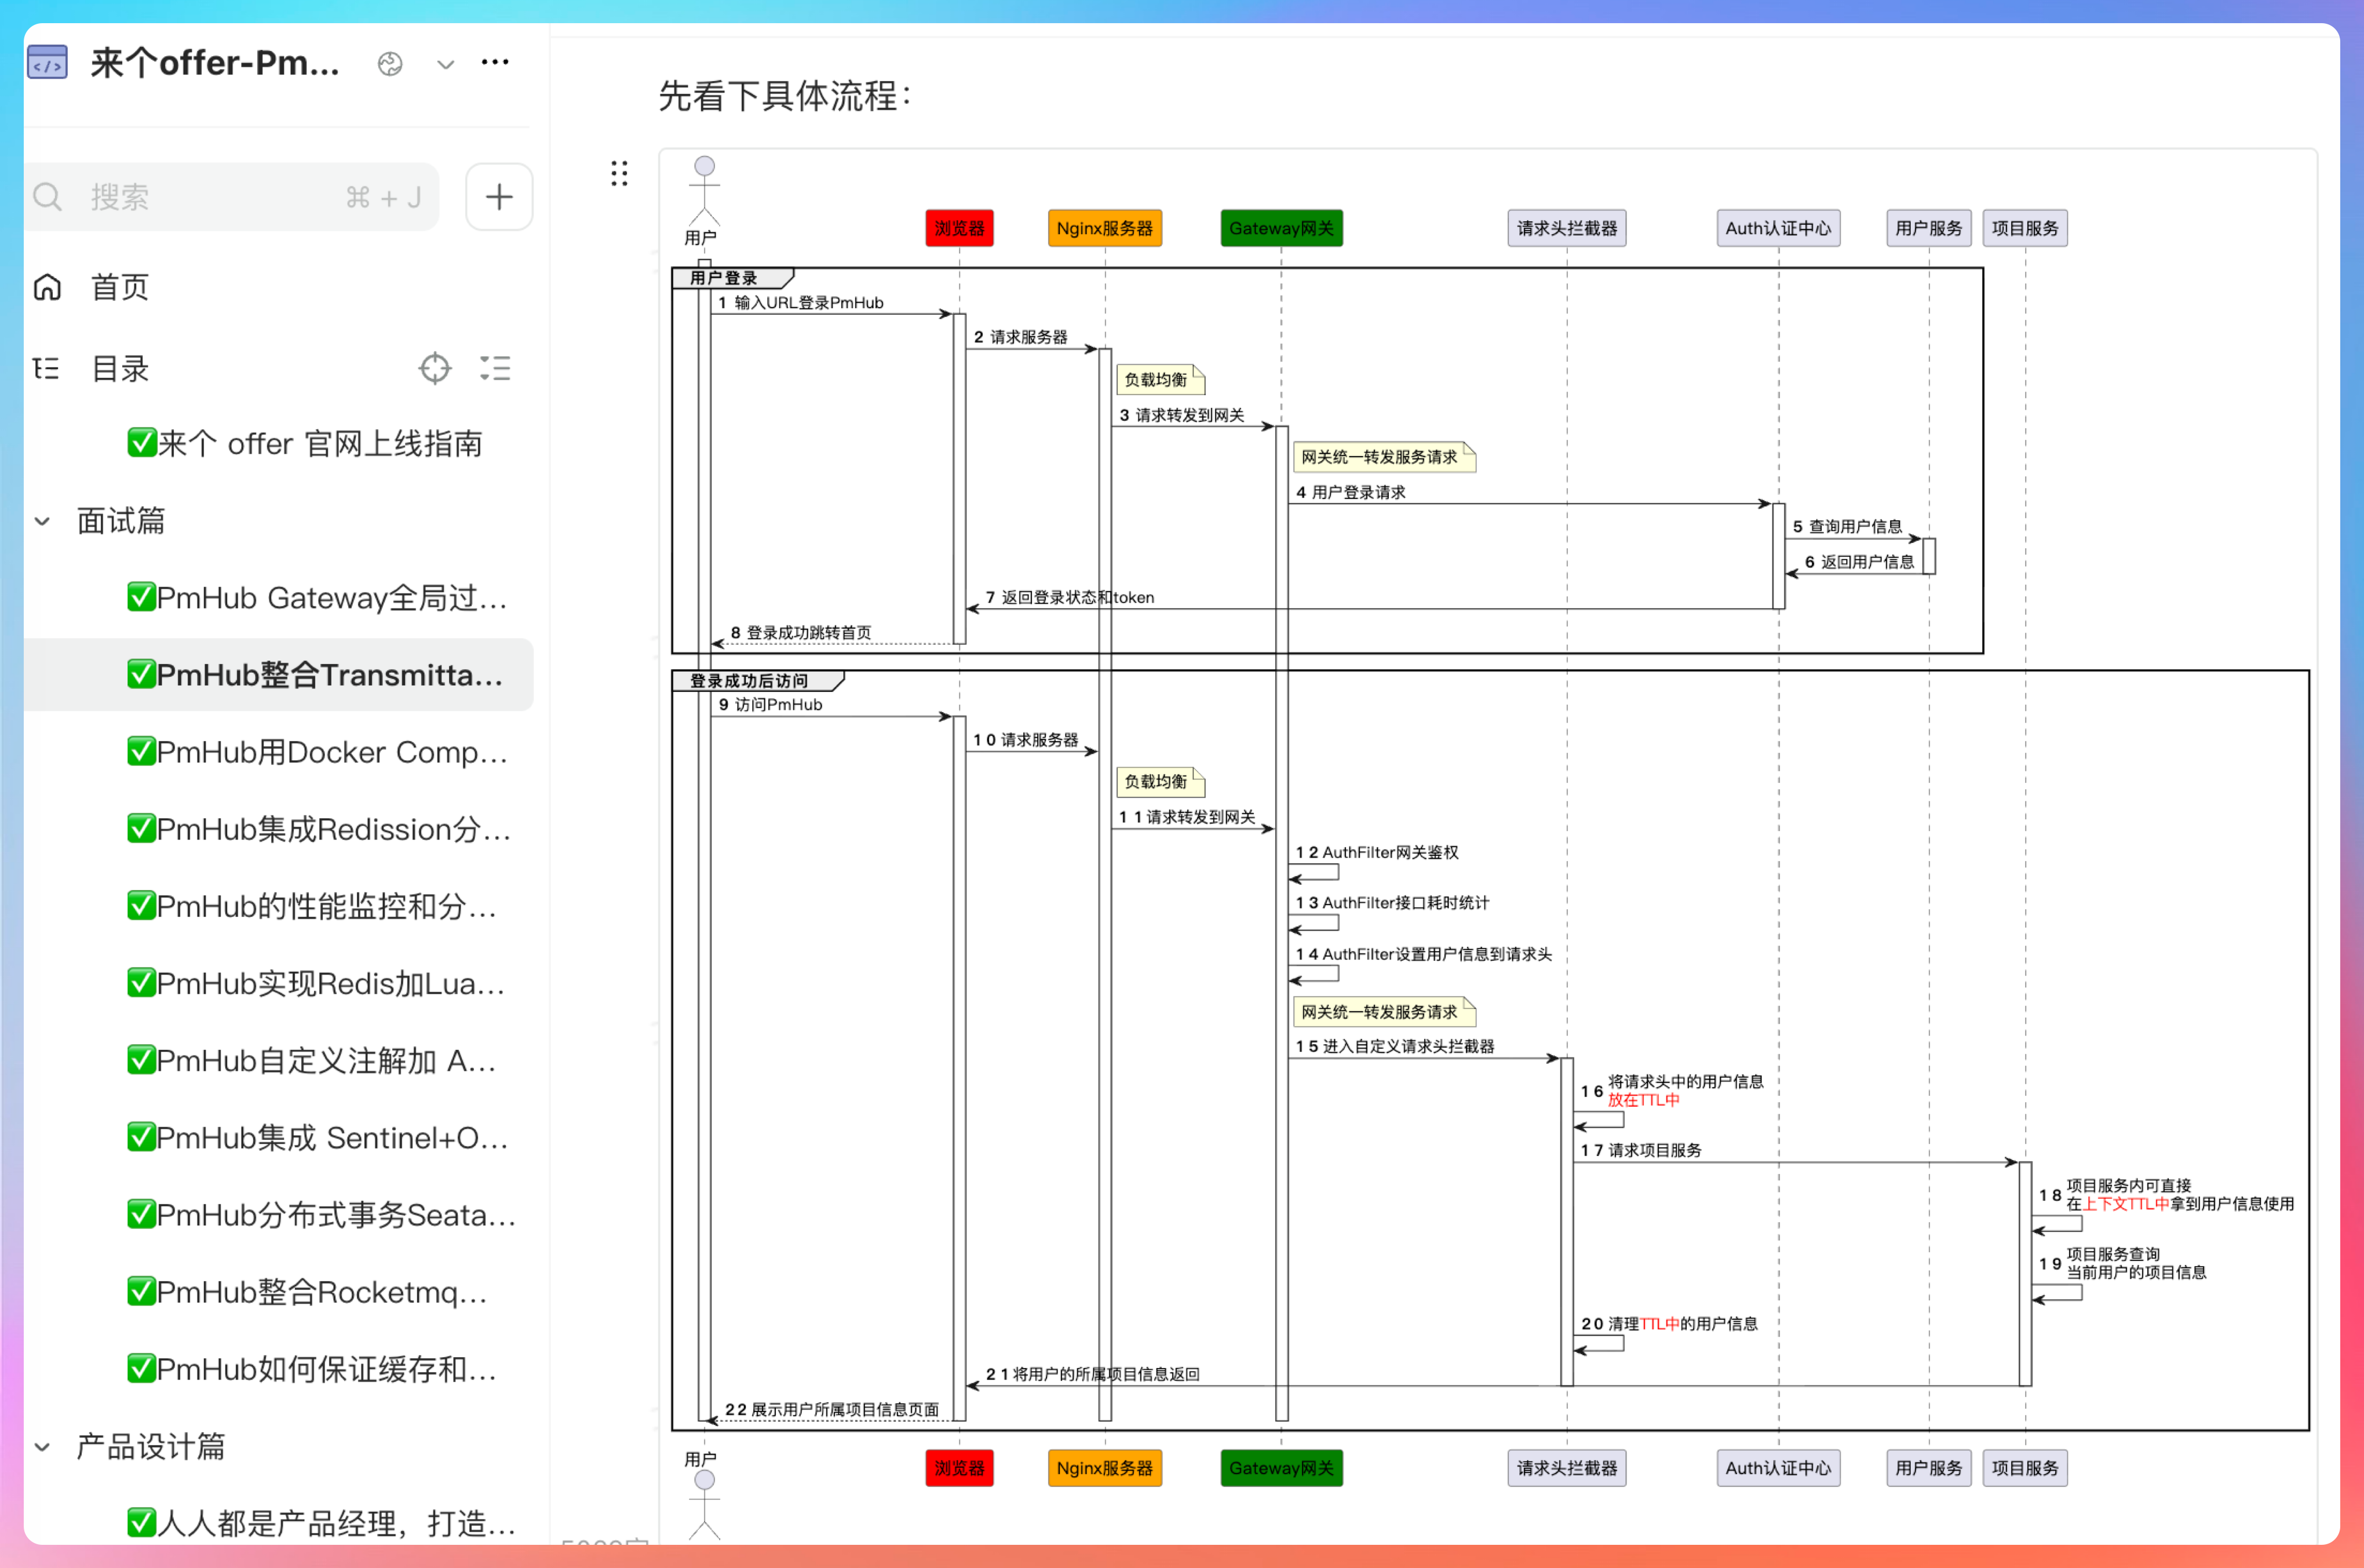The height and width of the screenshot is (1568, 2364).
Task: Open 首页 in the sidebar
Action: coord(120,287)
